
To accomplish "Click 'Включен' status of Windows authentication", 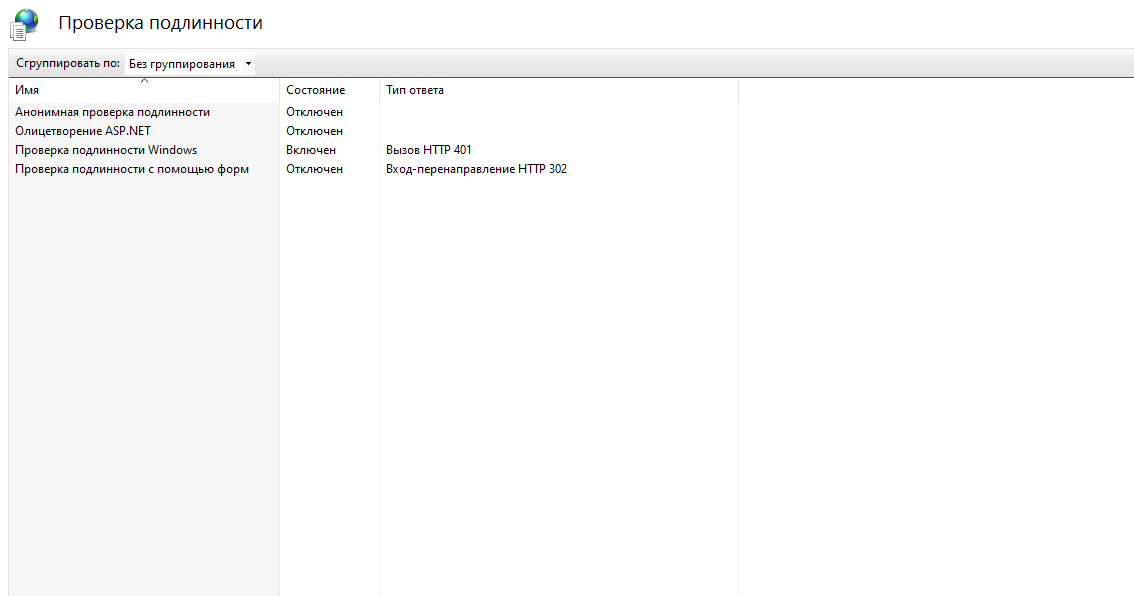I will coord(311,150).
